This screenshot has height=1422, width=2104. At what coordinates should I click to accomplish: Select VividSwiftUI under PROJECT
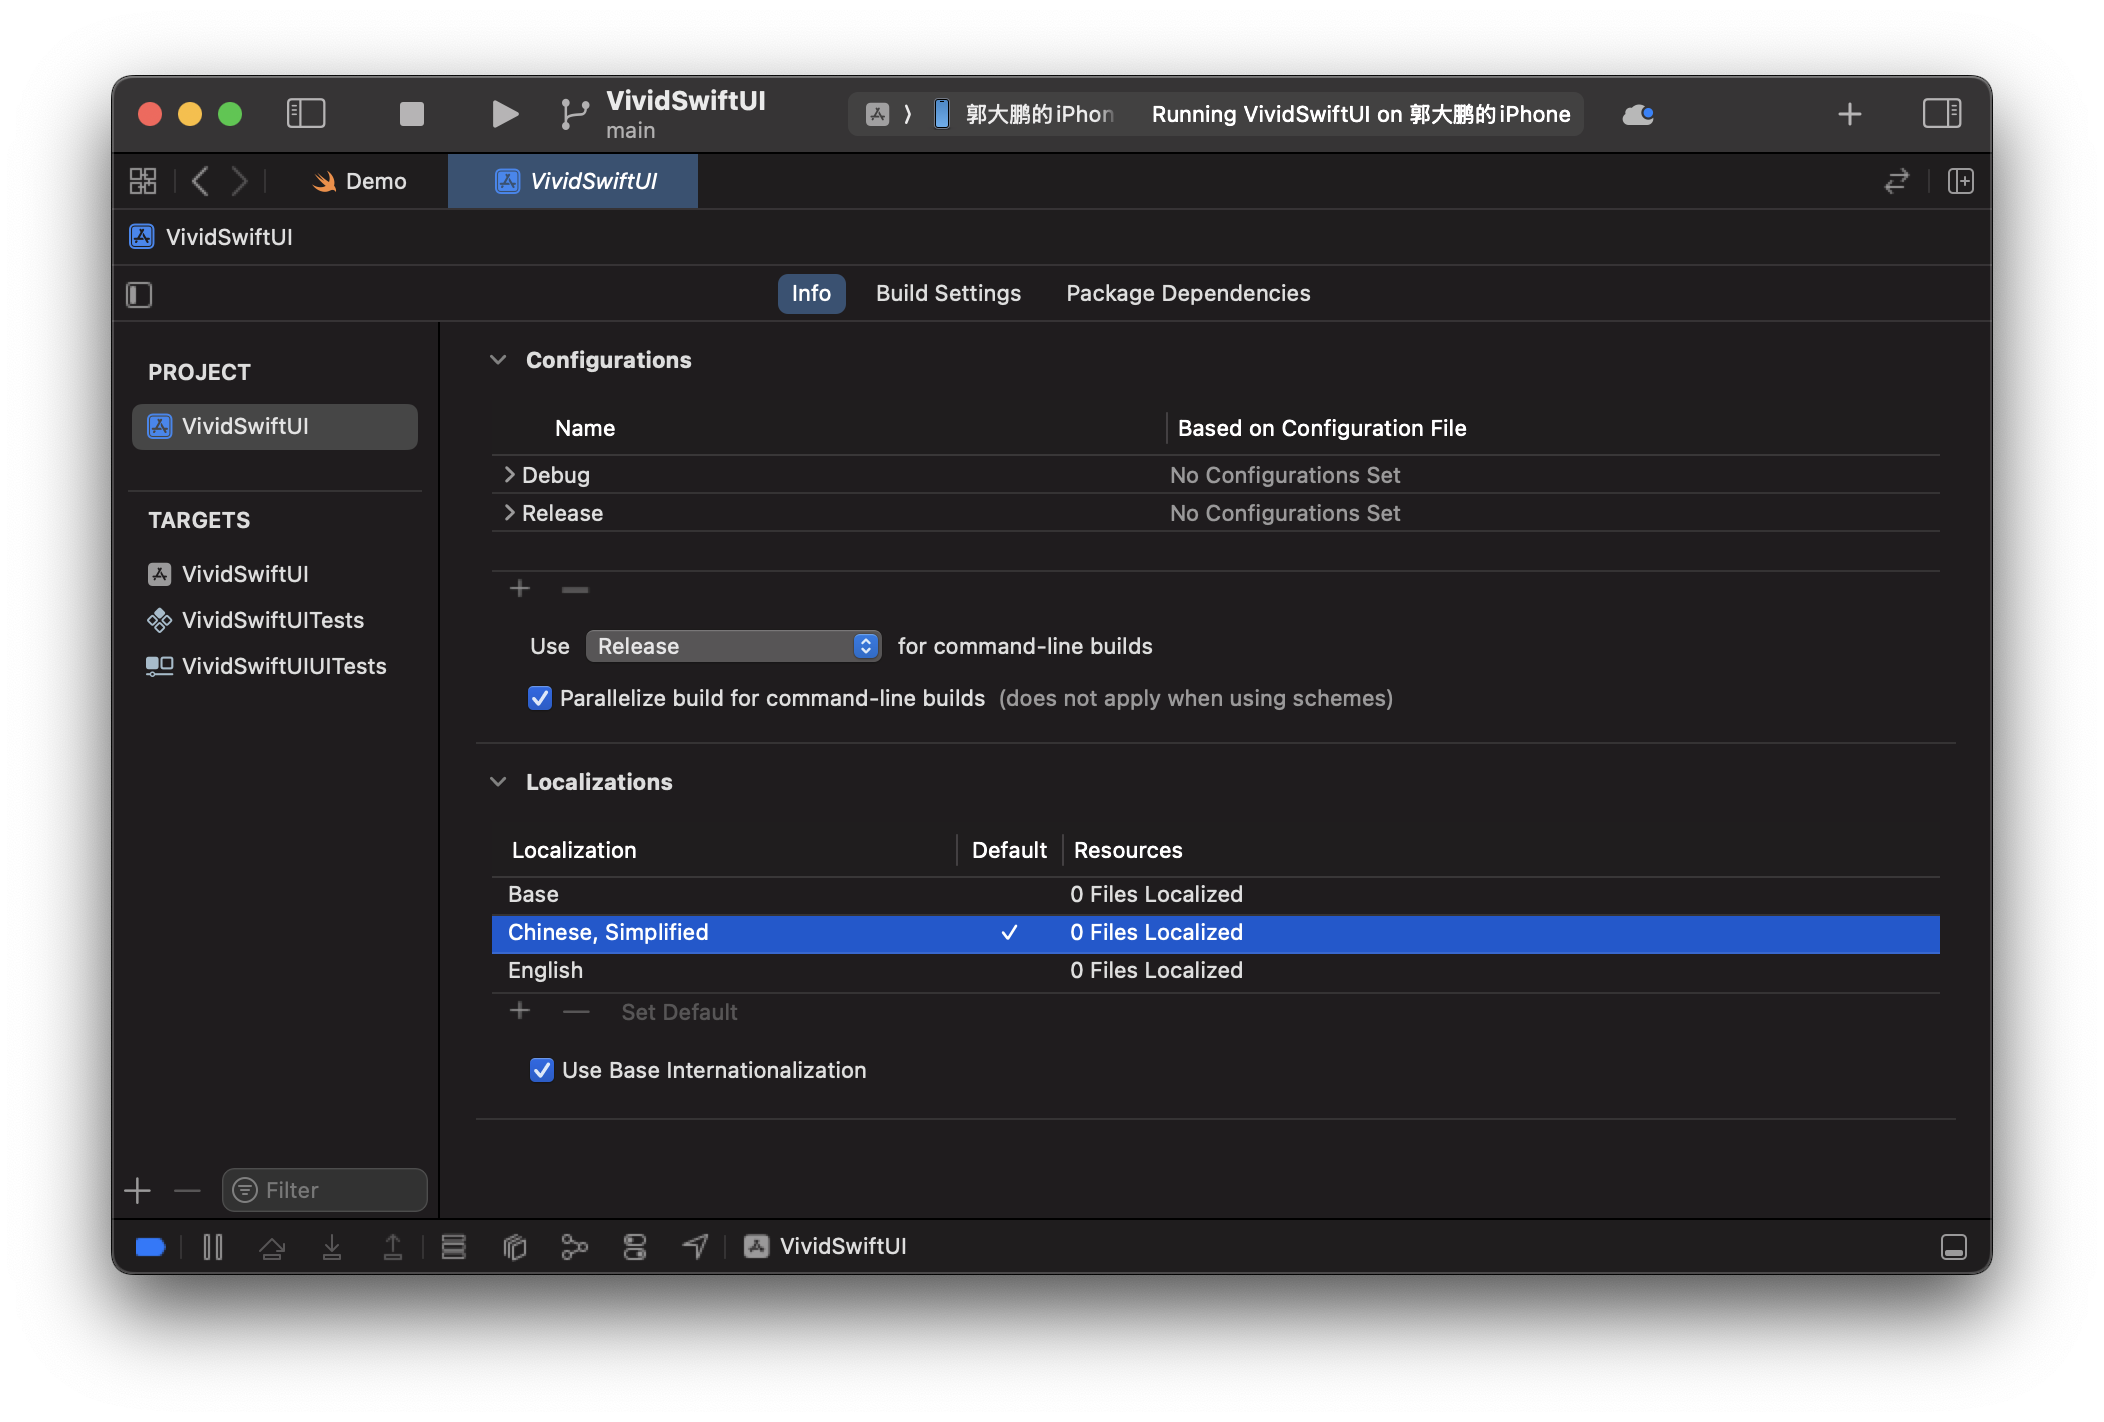(x=275, y=427)
